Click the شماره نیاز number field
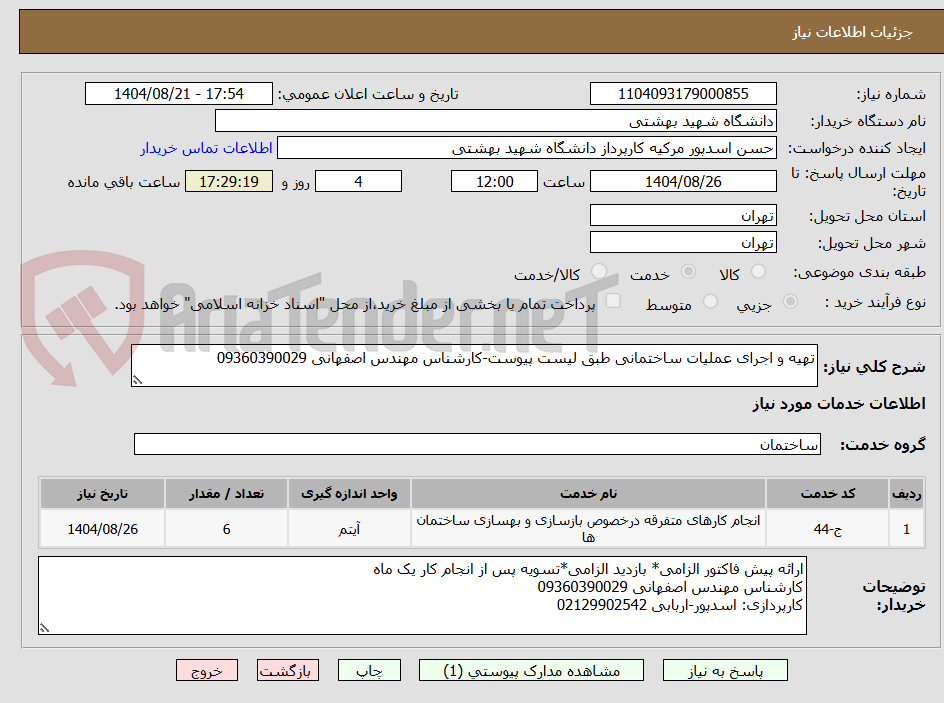This screenshot has width=944, height=703. 683,93
